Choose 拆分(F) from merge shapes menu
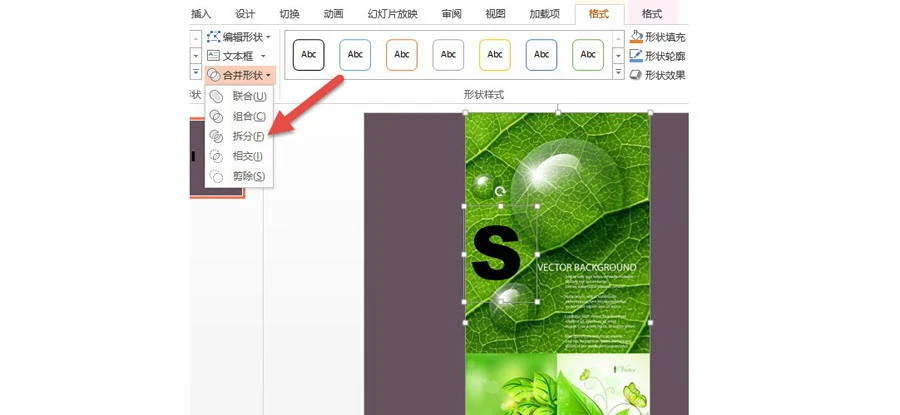The width and height of the screenshot is (900, 415). [239, 136]
